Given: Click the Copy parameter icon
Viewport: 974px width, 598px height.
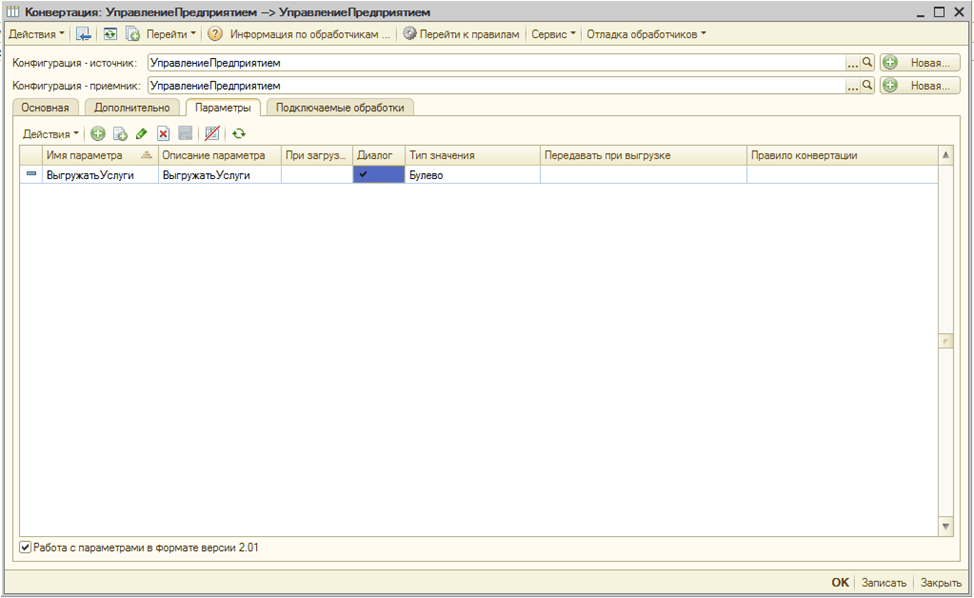Looking at the screenshot, I should tap(120, 133).
